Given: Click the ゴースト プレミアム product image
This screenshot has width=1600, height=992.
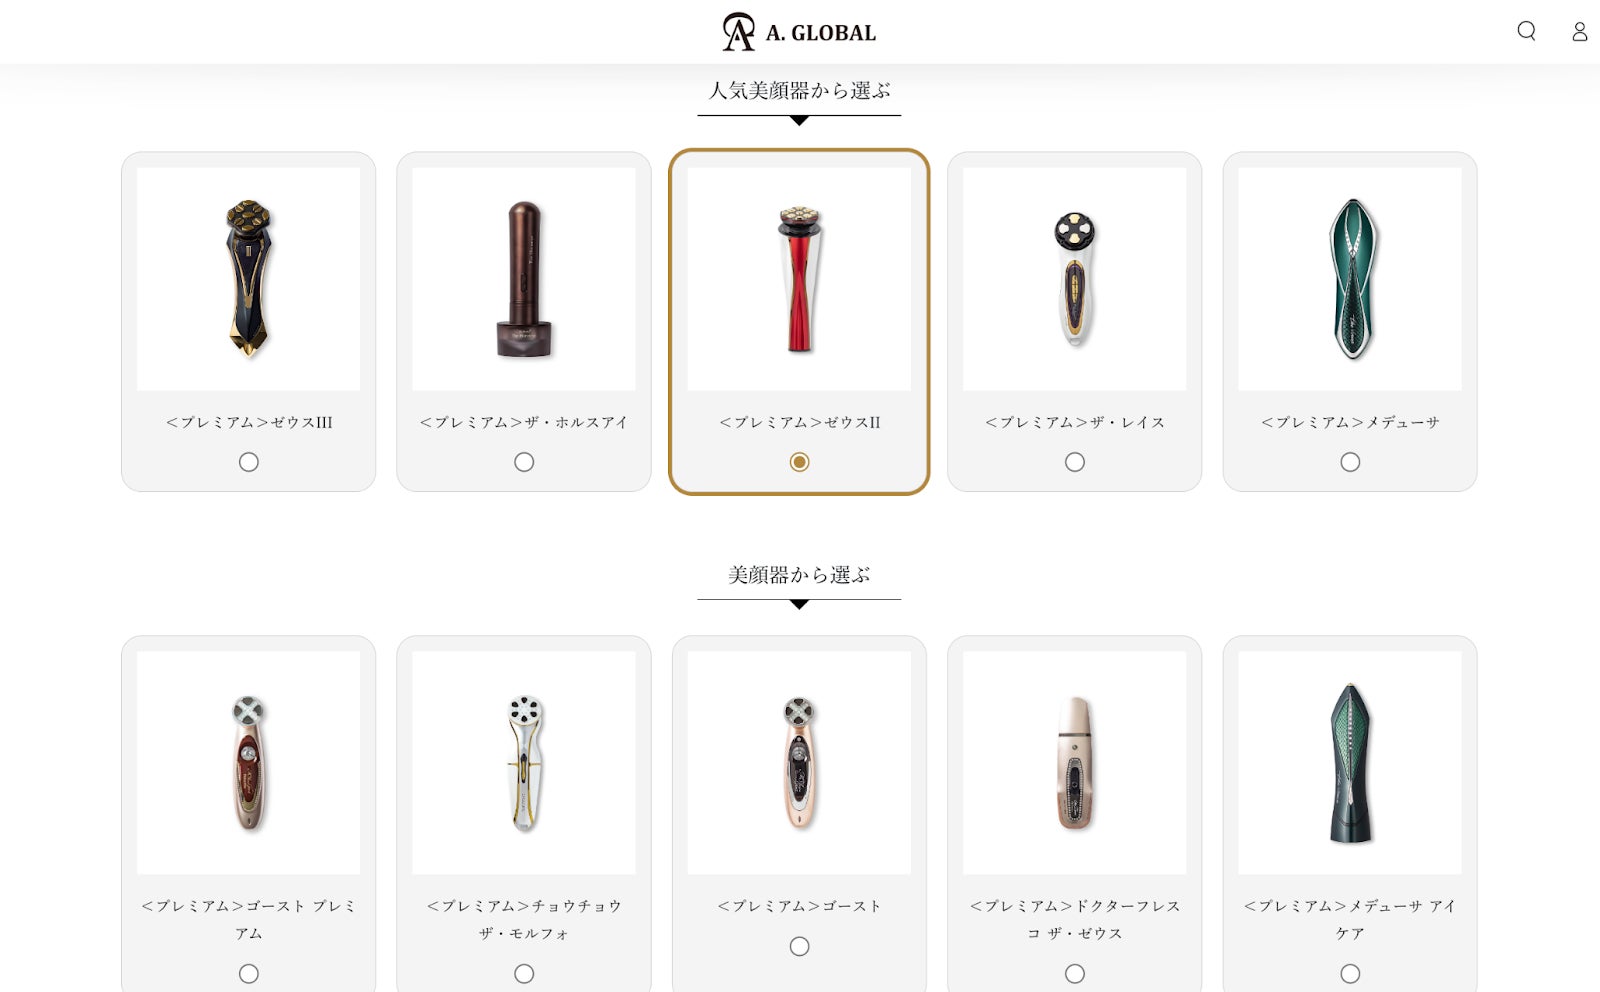Looking at the screenshot, I should [x=249, y=763].
